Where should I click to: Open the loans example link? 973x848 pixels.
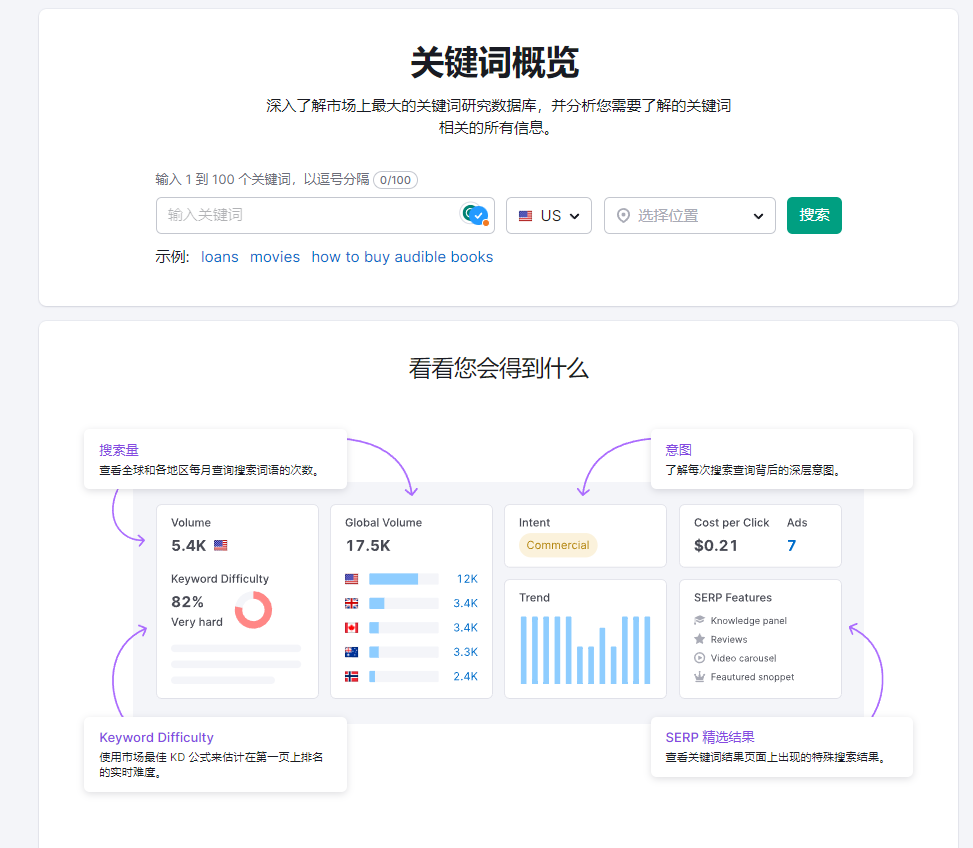tap(219, 257)
